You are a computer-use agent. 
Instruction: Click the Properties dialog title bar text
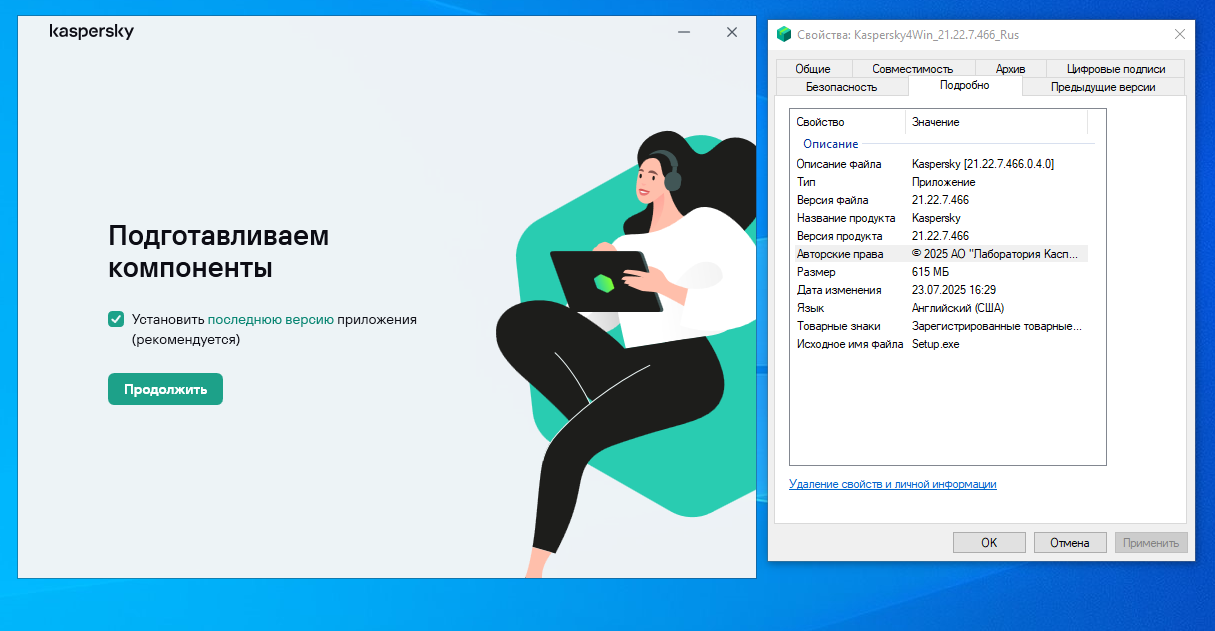click(908, 35)
